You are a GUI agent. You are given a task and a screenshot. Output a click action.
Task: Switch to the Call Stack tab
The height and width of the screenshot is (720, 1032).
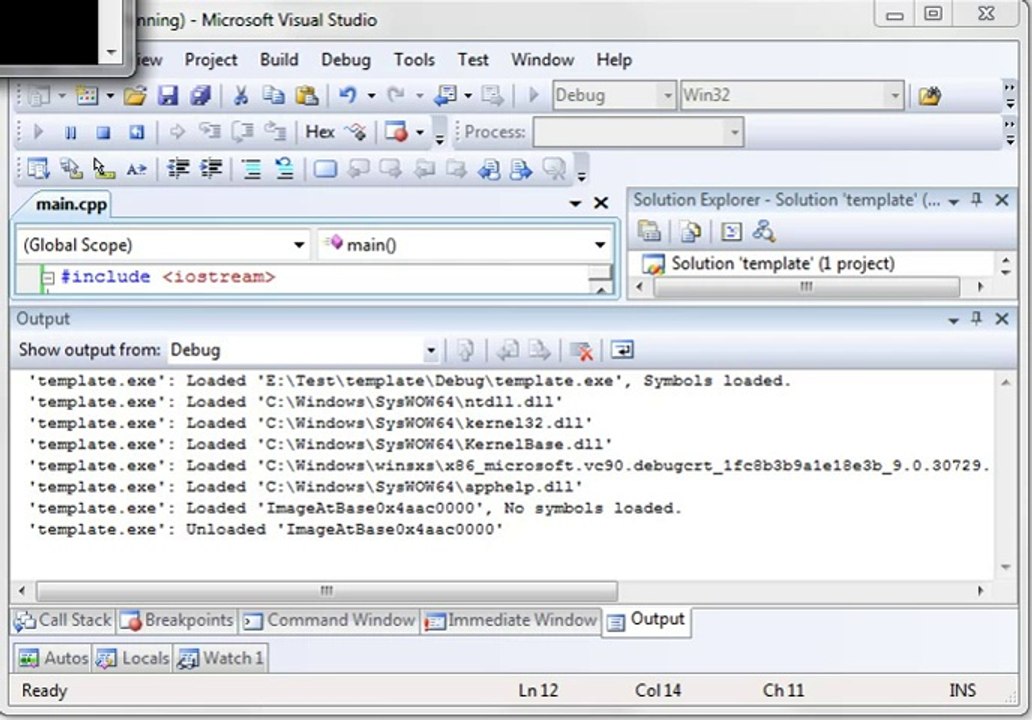click(63, 620)
